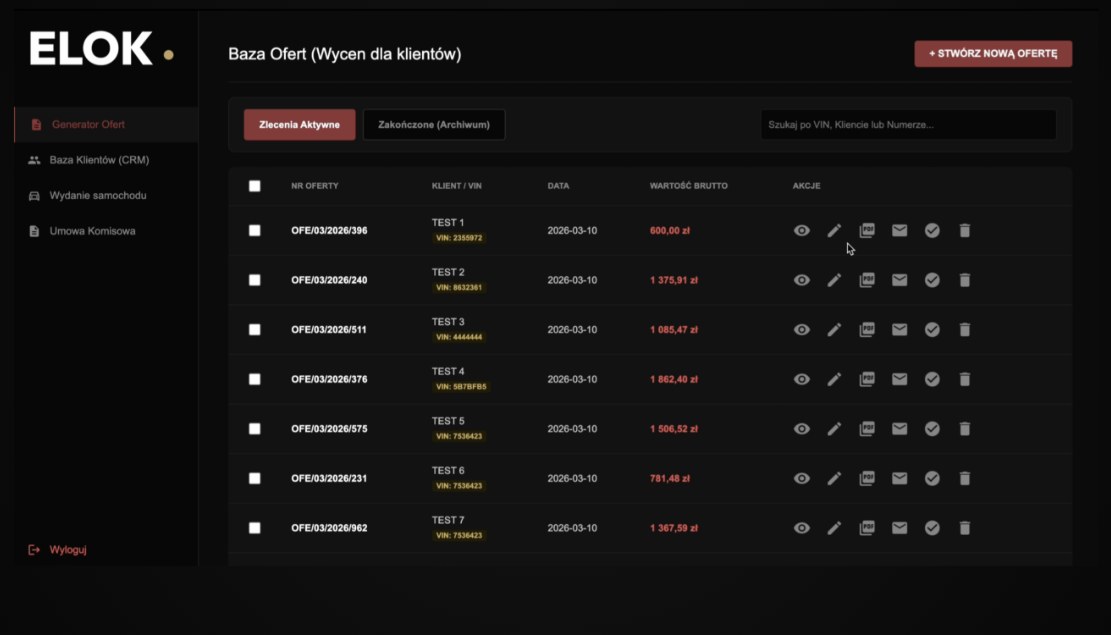This screenshot has width=1111, height=635.
Task: Navigate to Umowa Komisowa
Action: coord(106,231)
